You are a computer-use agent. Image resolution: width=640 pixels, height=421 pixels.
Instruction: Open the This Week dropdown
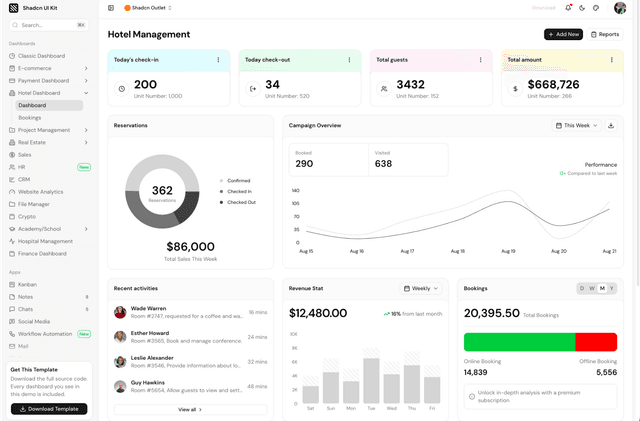(576, 125)
